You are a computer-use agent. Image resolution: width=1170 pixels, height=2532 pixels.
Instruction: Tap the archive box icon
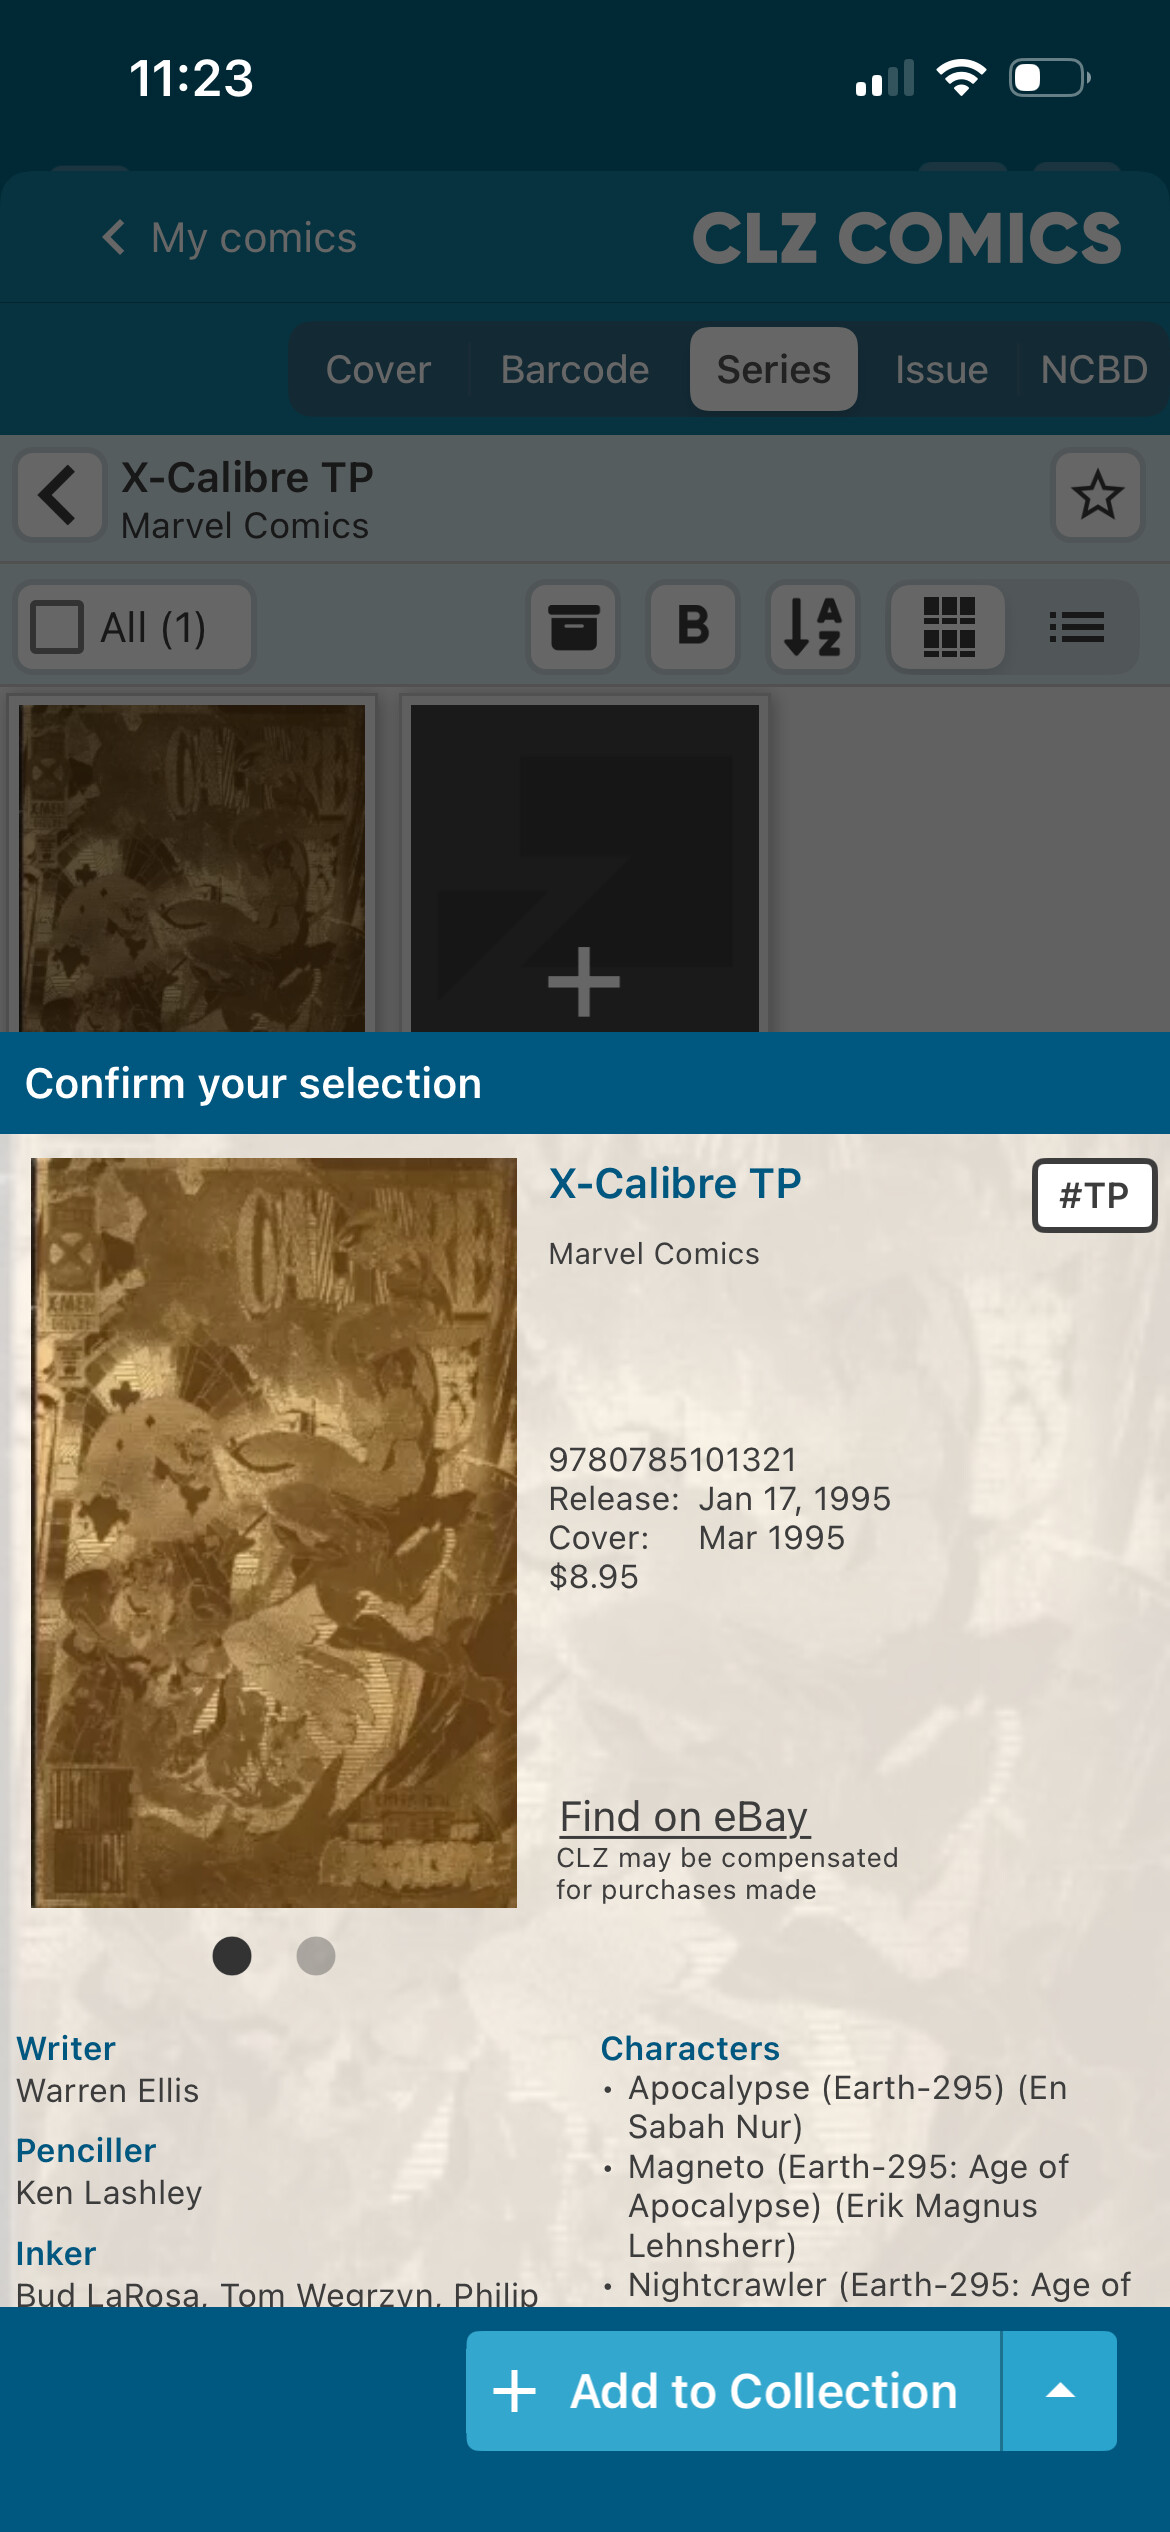coord(573,628)
